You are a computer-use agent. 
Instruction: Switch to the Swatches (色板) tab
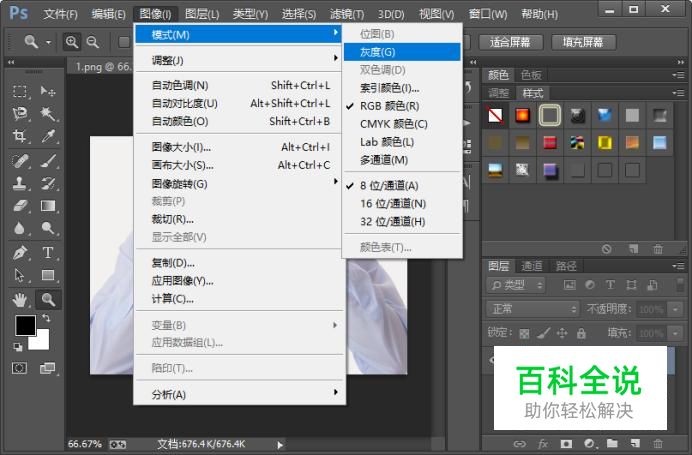pyautogui.click(x=531, y=75)
